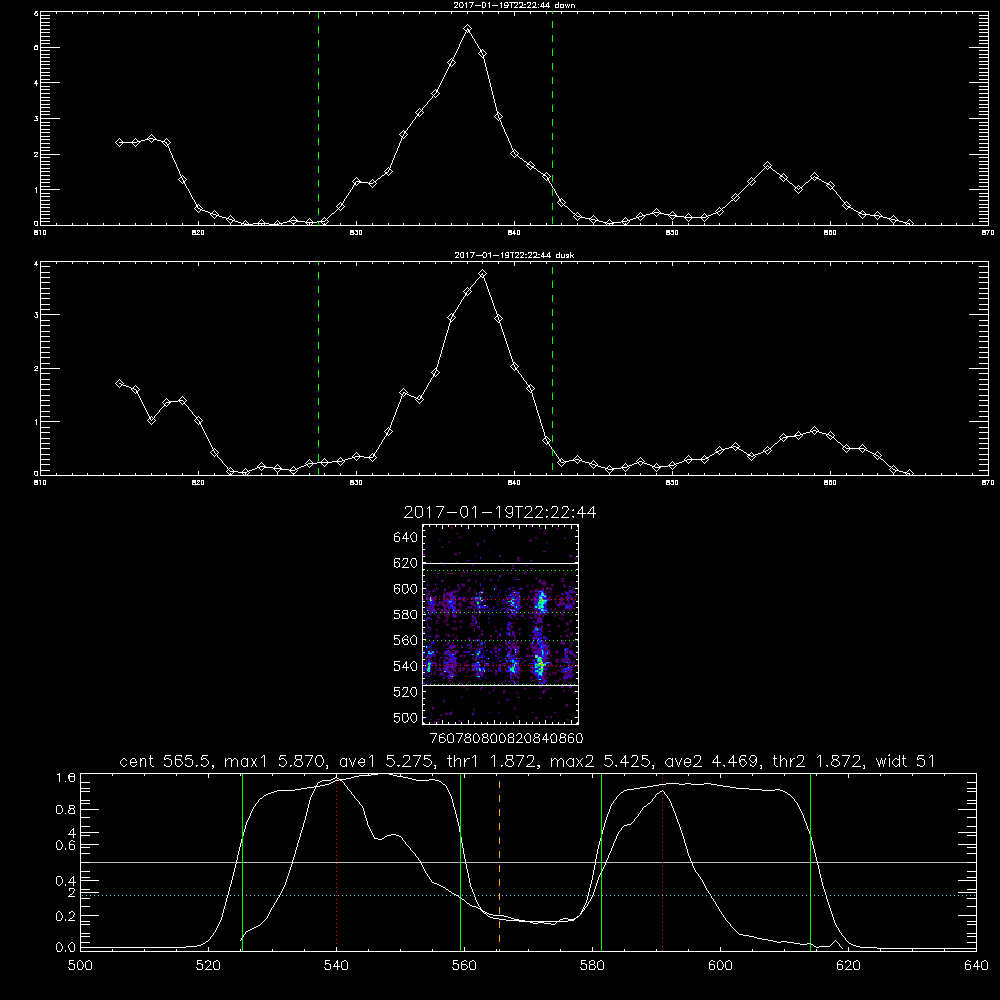1000x1000 pixels.
Task: Click the '500' x-axis label of bottom plot
Action: point(80,966)
